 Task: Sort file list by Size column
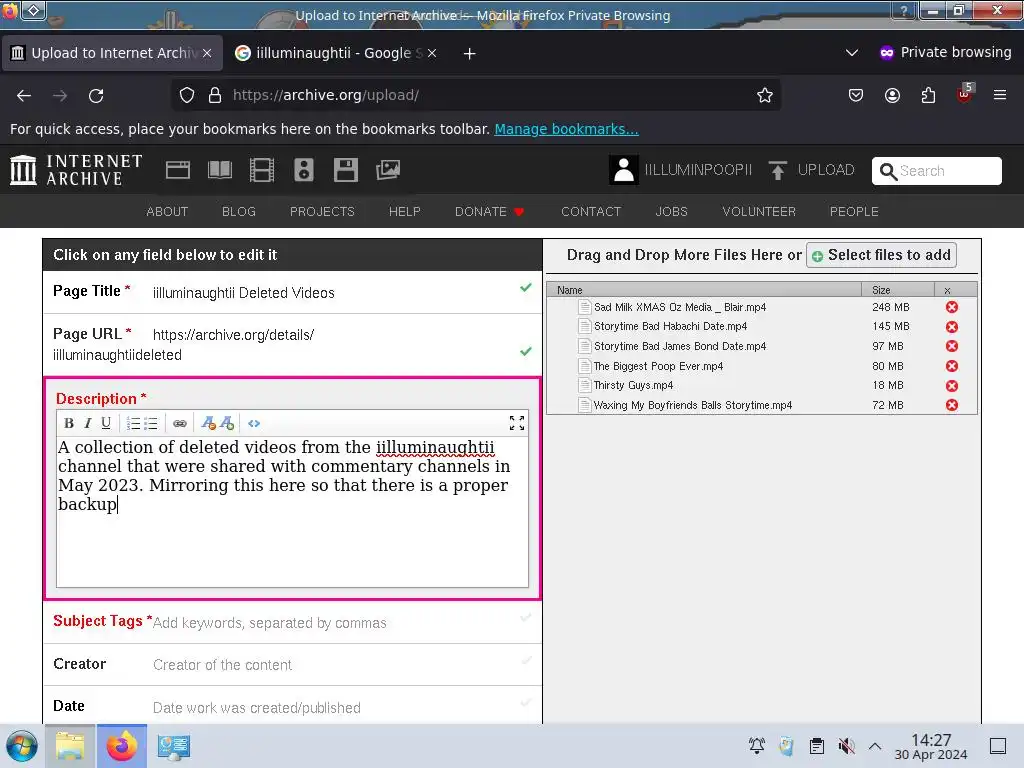(x=898, y=290)
